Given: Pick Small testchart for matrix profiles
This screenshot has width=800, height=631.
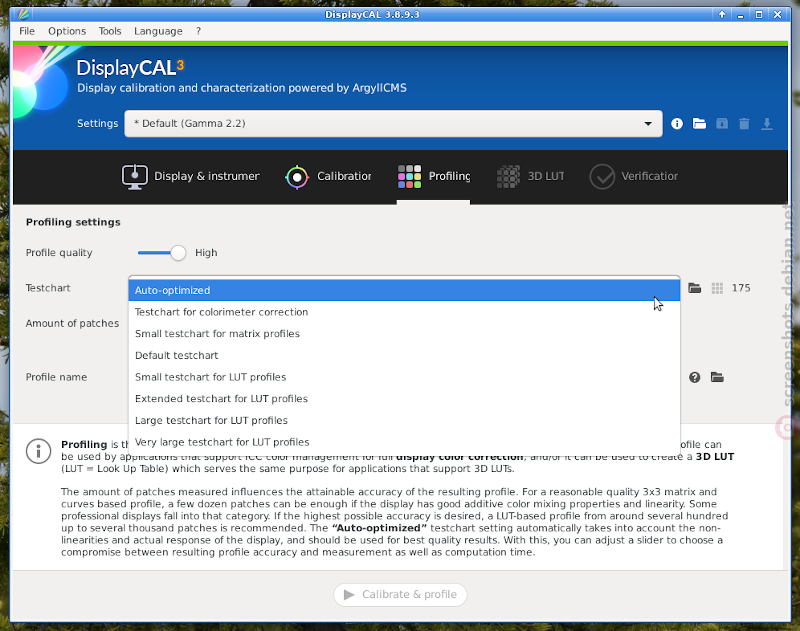Looking at the screenshot, I should coord(404,334).
